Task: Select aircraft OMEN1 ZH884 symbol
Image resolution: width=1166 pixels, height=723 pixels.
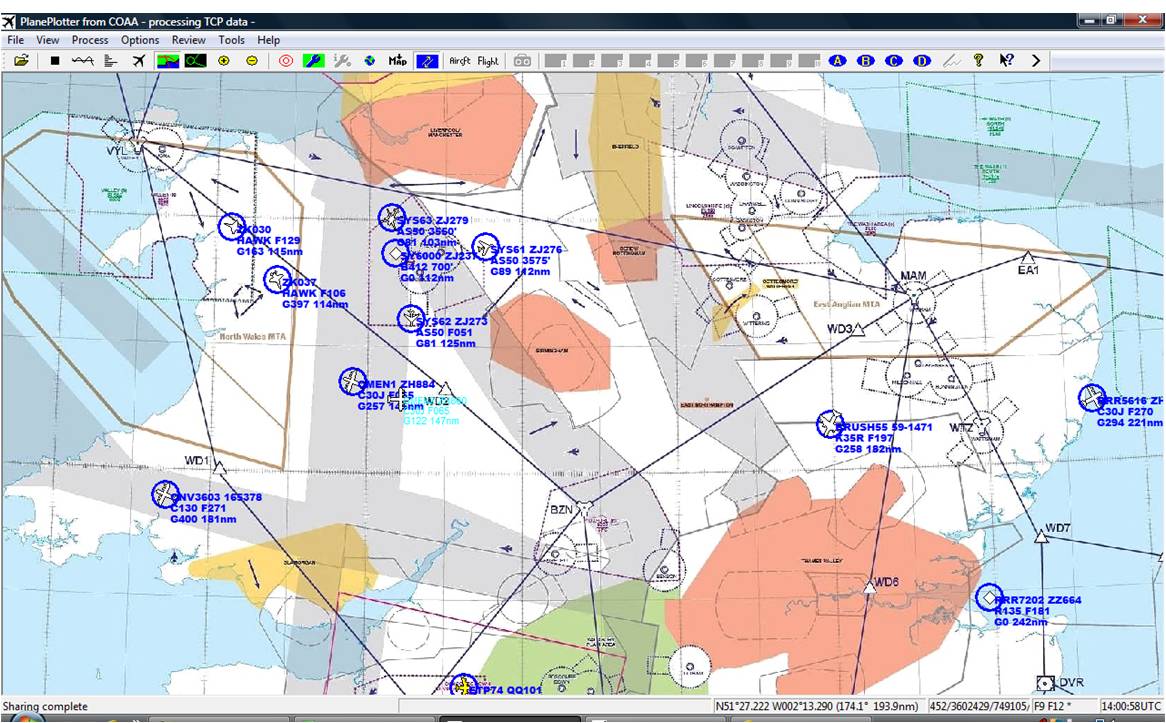Action: (352, 381)
